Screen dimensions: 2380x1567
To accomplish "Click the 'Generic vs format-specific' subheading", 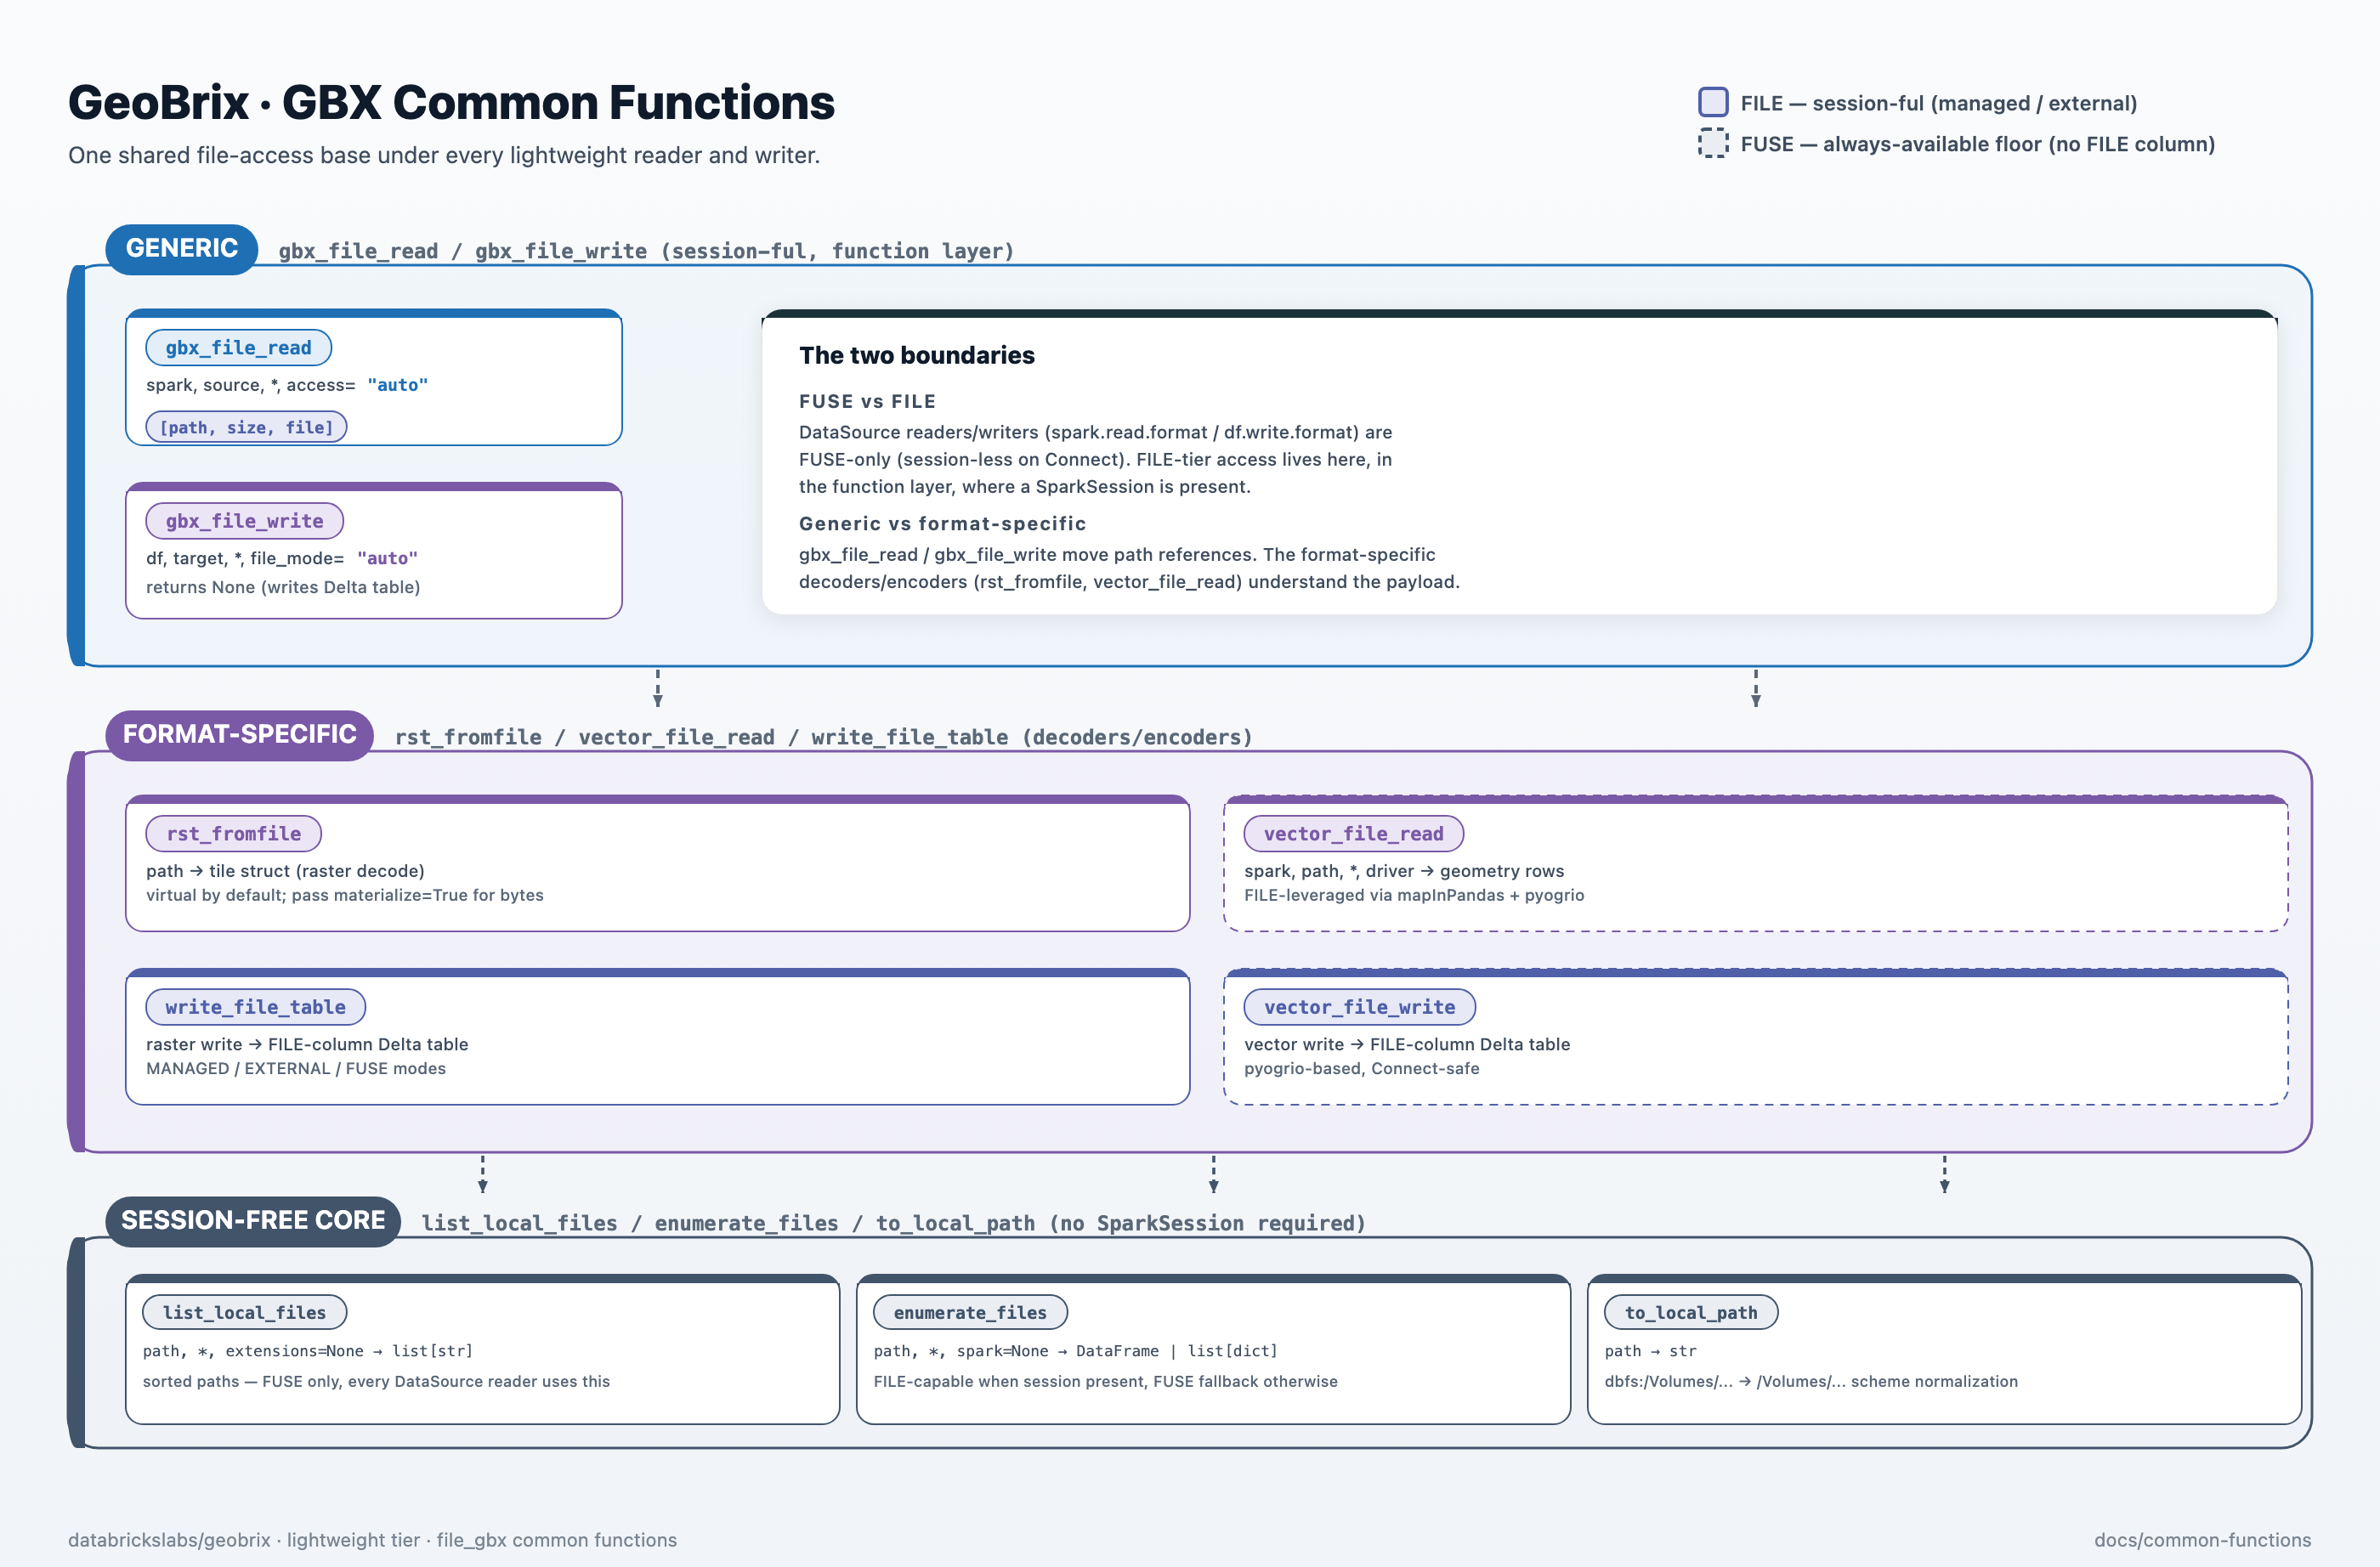I will pyautogui.click(x=942, y=523).
